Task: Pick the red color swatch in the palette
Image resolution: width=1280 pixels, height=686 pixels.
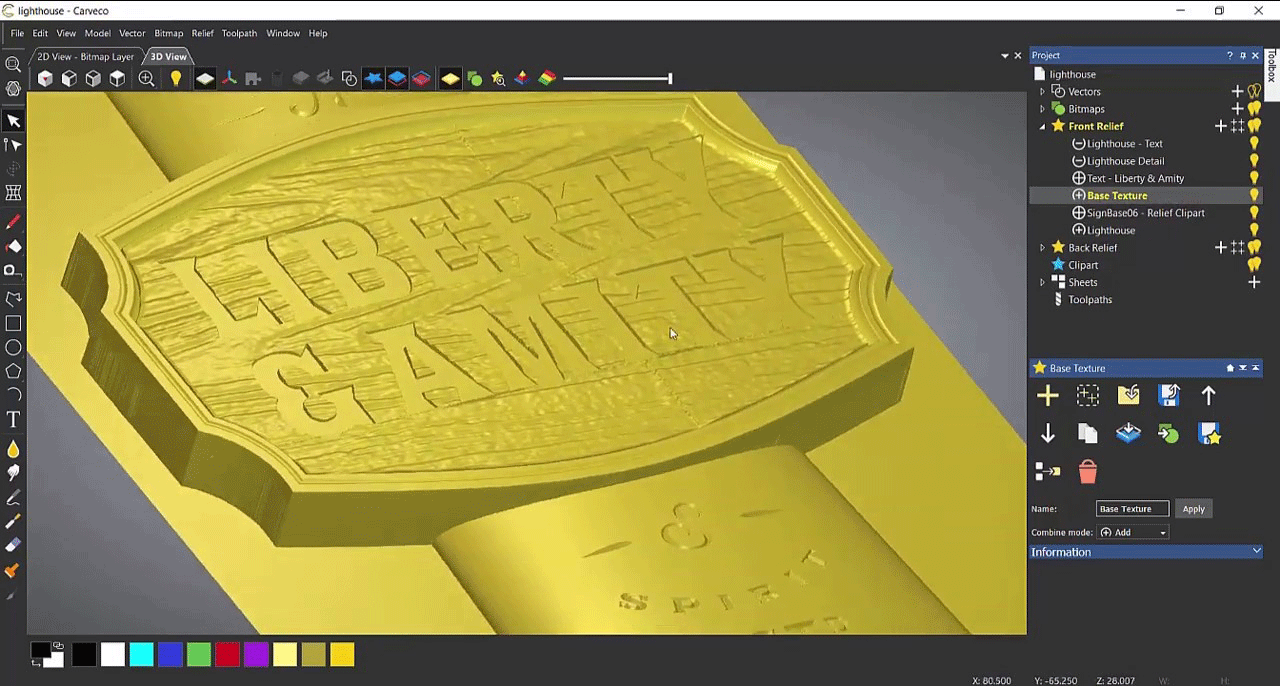Action: [x=227, y=655]
